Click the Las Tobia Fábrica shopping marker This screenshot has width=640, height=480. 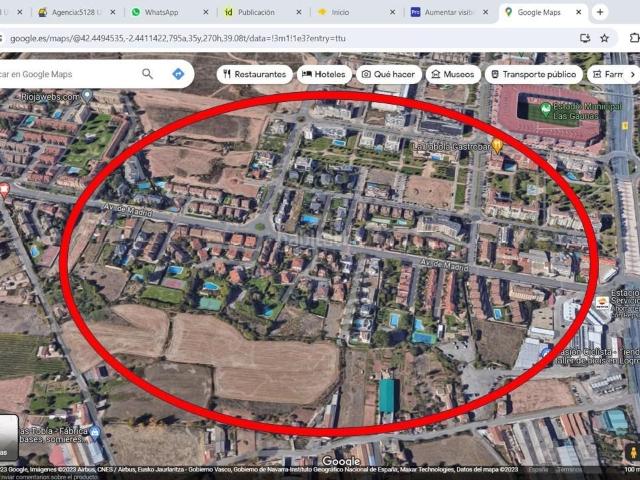click(x=95, y=432)
